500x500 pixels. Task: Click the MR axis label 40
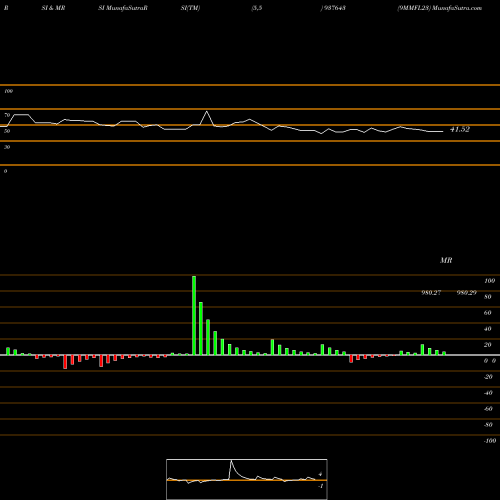[x=488, y=329]
